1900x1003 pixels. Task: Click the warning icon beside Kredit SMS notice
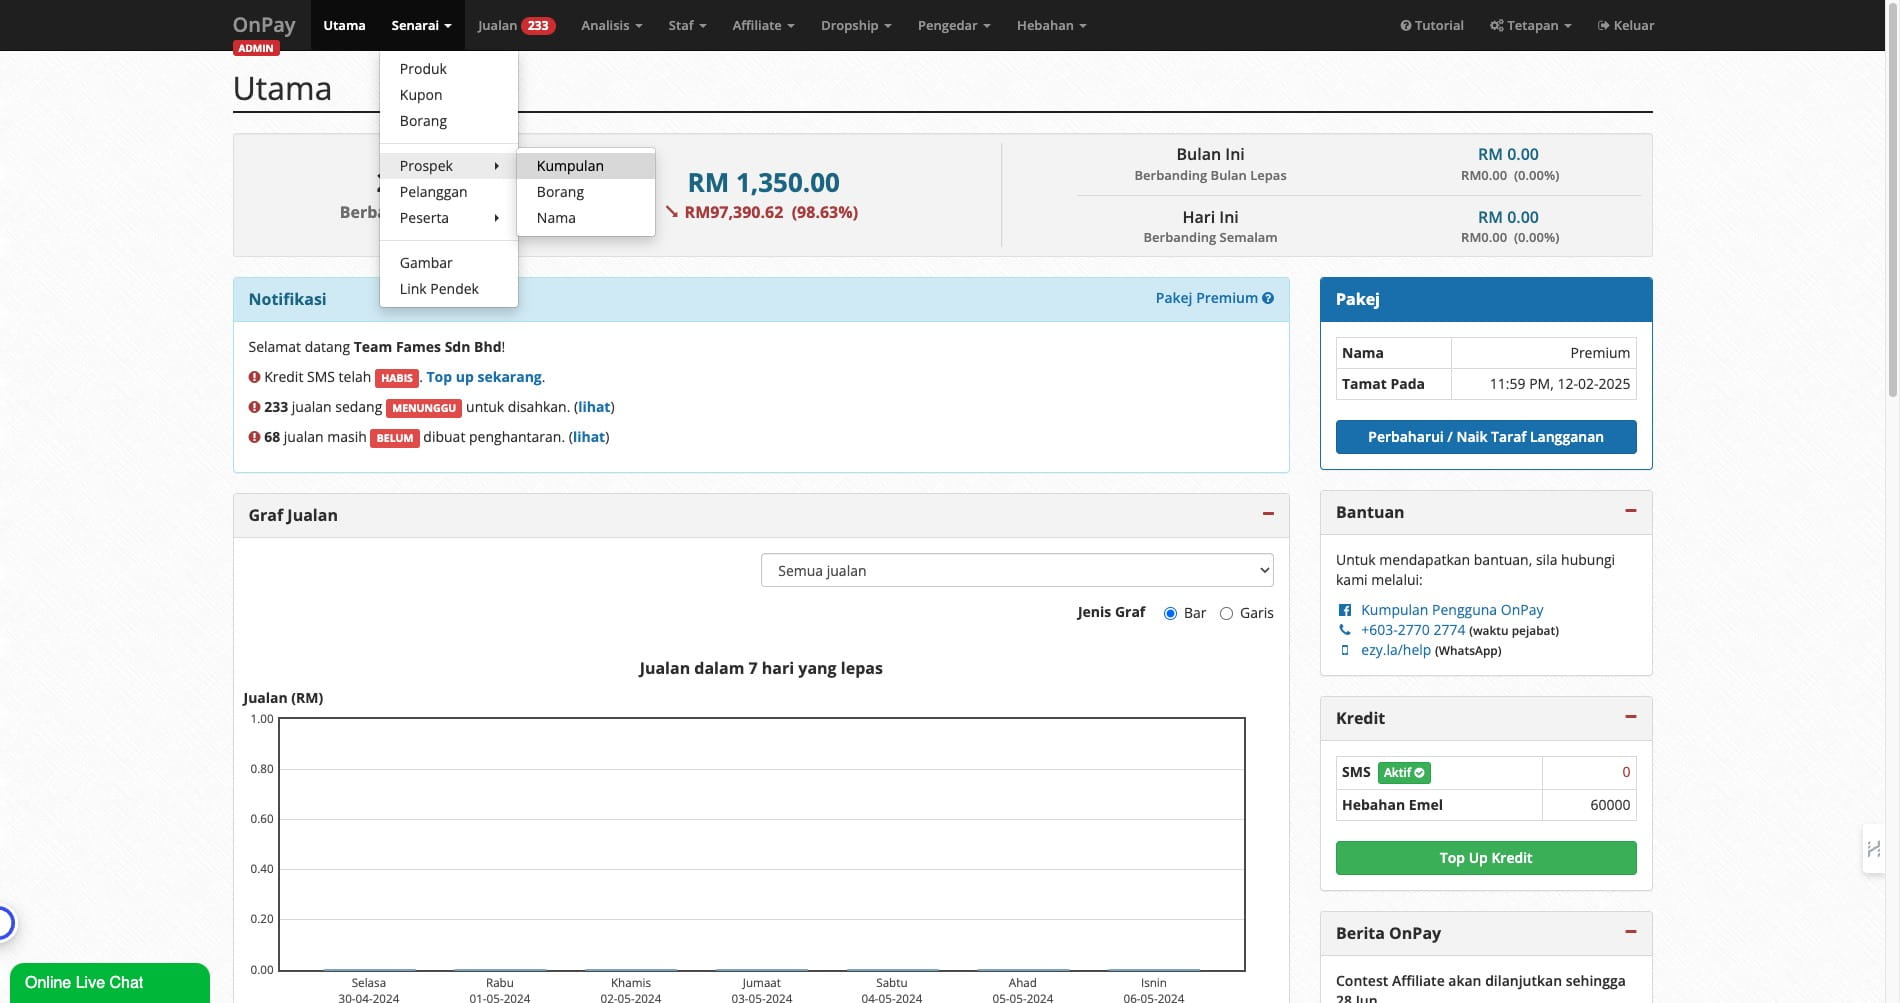(x=254, y=377)
